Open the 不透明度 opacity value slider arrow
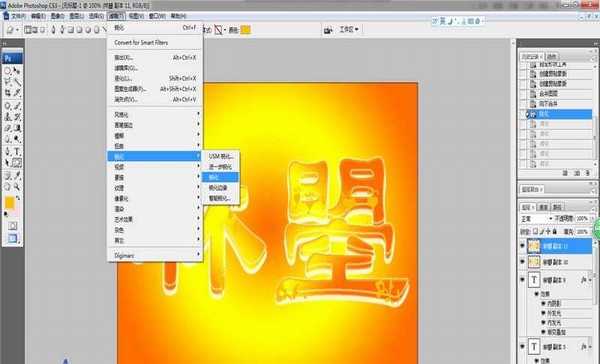Screen dimensions: 600x364 click(x=593, y=219)
